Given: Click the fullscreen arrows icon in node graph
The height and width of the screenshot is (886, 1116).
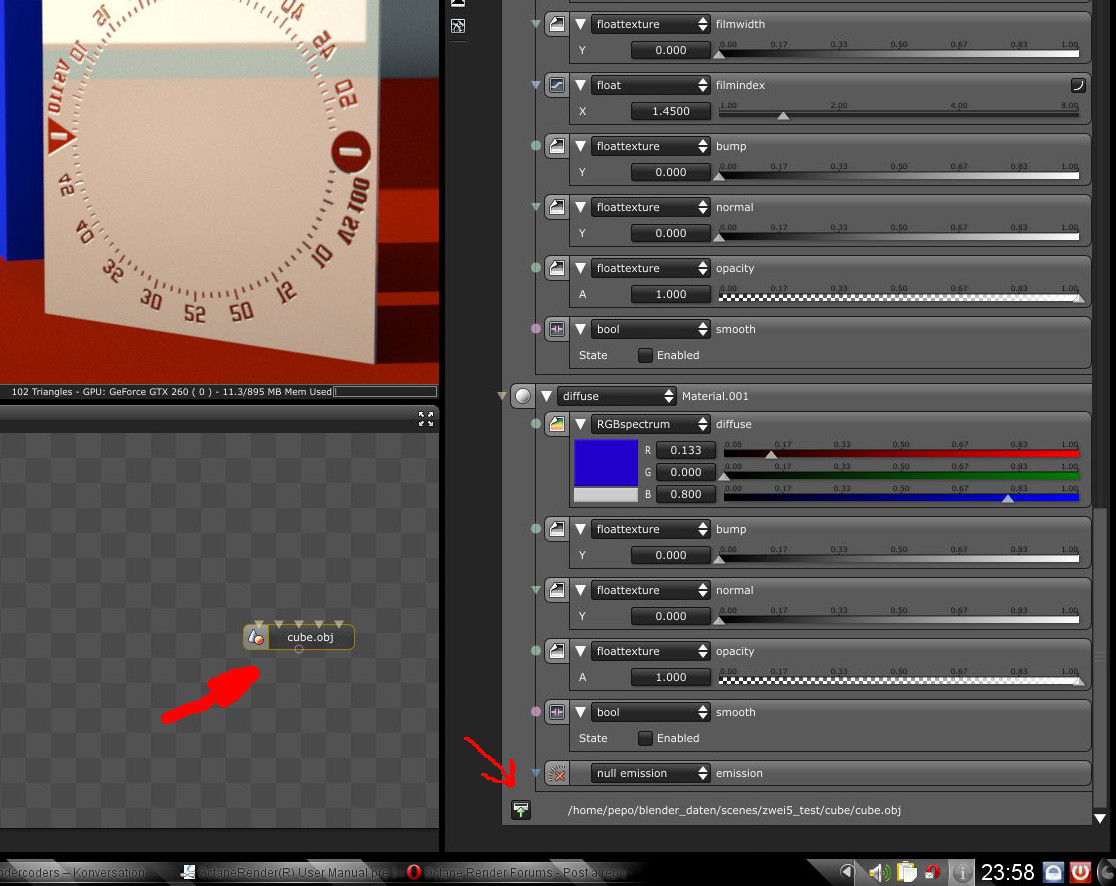Looking at the screenshot, I should pyautogui.click(x=426, y=419).
